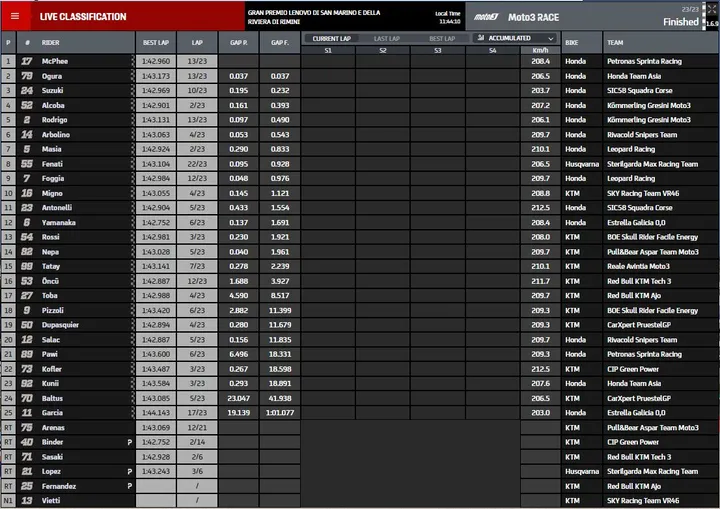Select rider McPhee in first place

(x=55, y=61)
